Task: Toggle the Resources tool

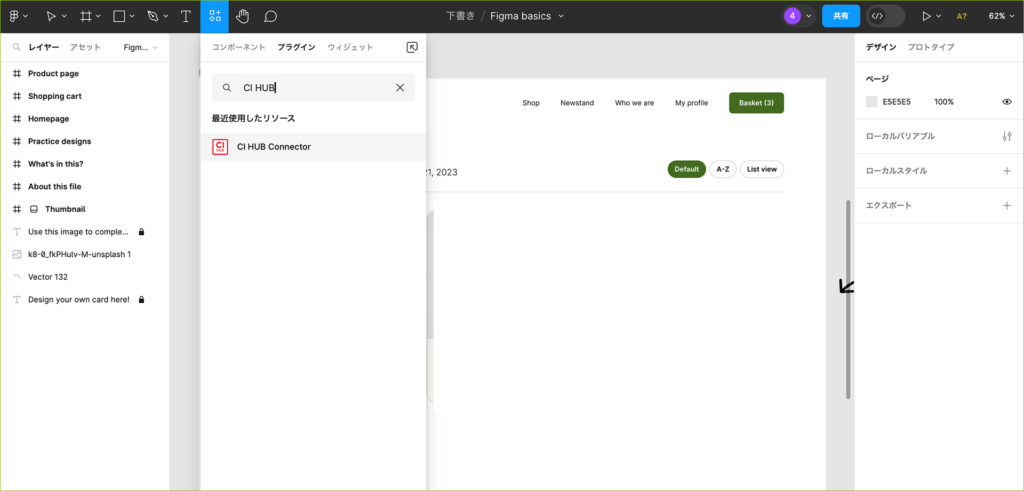Action: pos(215,16)
